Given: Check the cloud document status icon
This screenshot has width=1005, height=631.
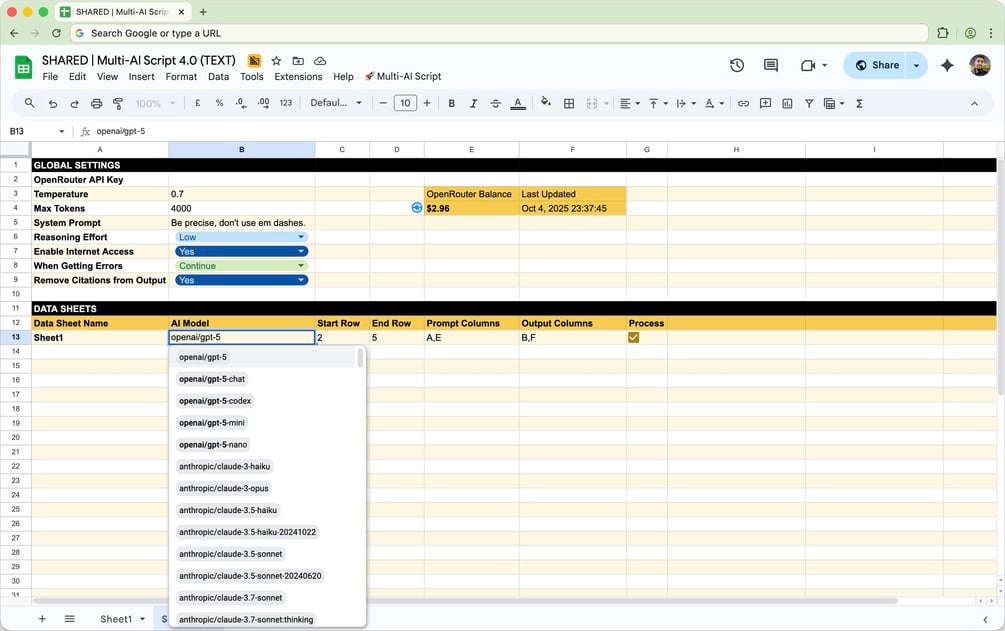Looking at the screenshot, I should click(320, 61).
